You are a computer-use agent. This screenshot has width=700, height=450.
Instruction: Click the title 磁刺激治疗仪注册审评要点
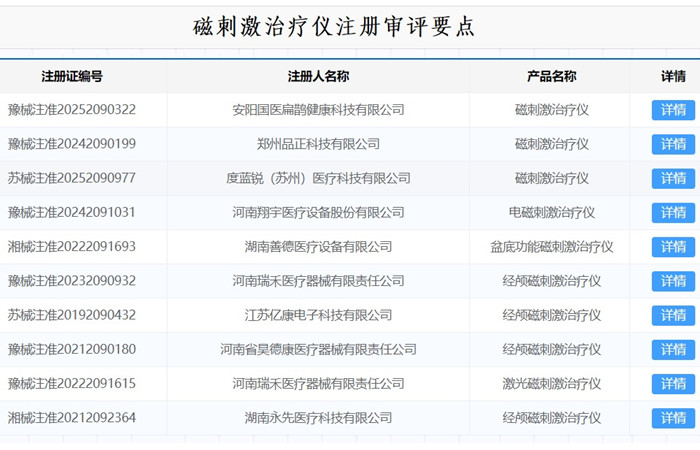coord(334,27)
